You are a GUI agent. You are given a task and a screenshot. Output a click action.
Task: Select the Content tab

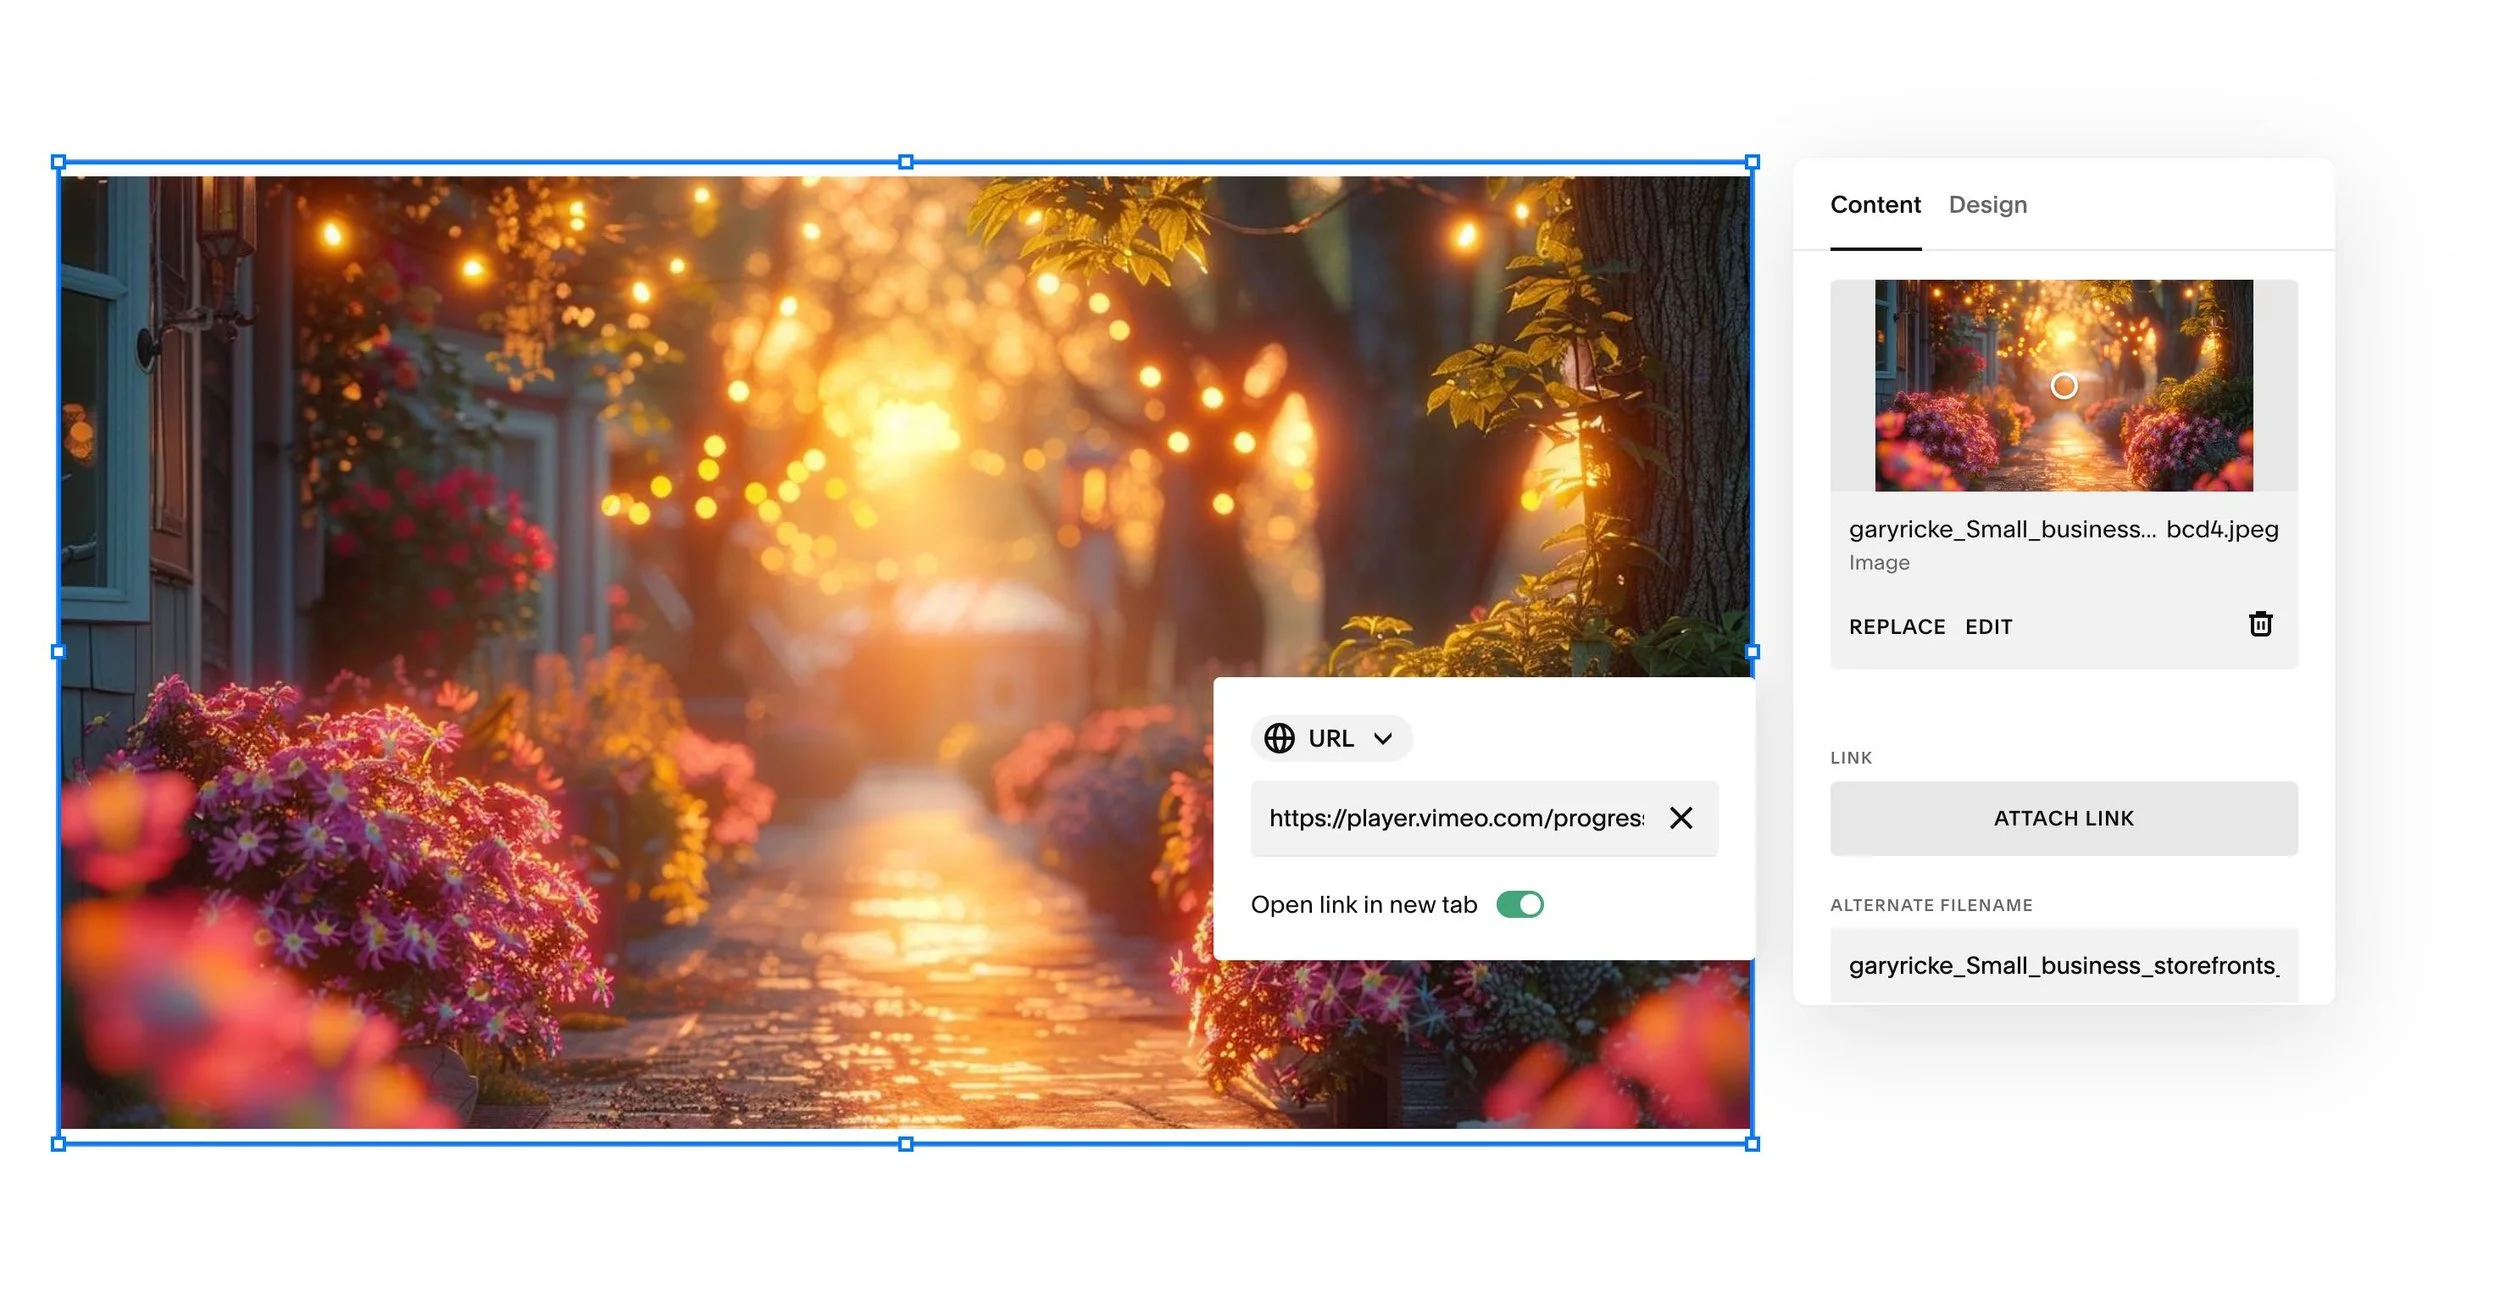[x=1875, y=205]
